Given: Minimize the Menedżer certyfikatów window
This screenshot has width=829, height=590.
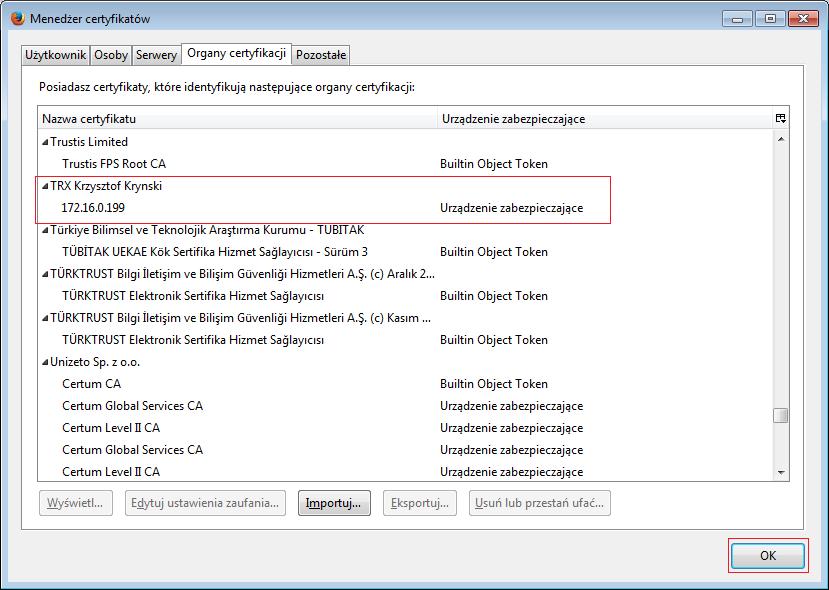Looking at the screenshot, I should (x=738, y=19).
